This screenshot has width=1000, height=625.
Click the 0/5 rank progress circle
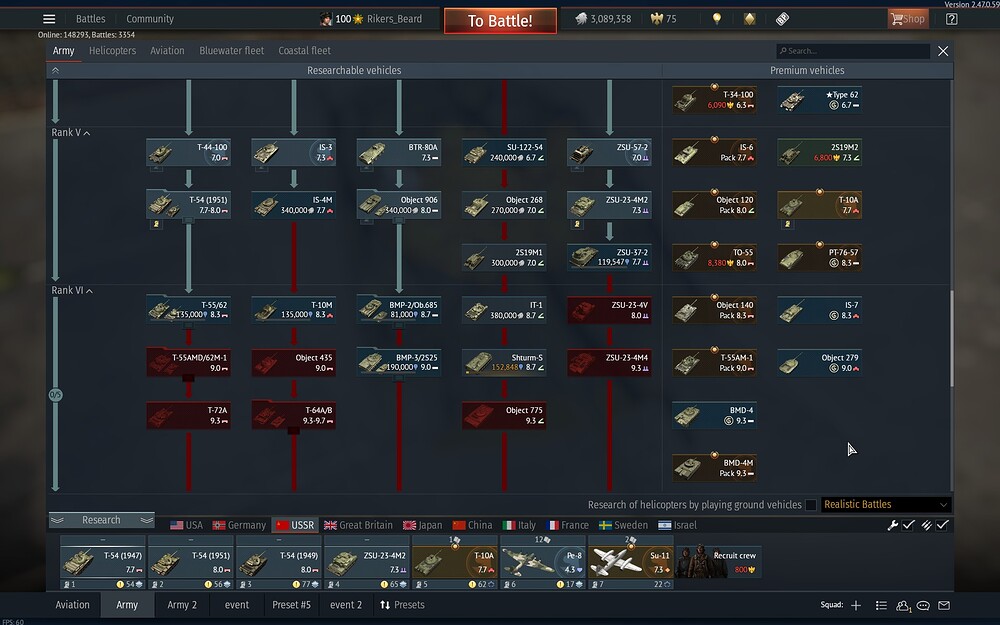pos(55,395)
